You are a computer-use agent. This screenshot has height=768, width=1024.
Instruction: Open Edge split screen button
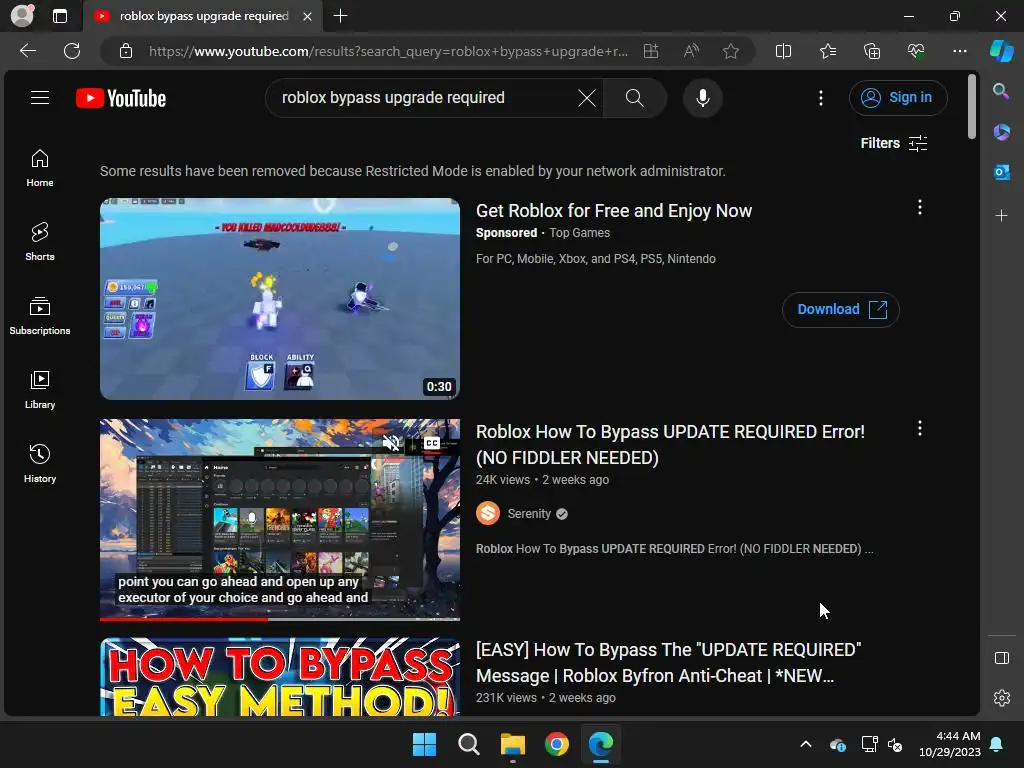[783, 51]
